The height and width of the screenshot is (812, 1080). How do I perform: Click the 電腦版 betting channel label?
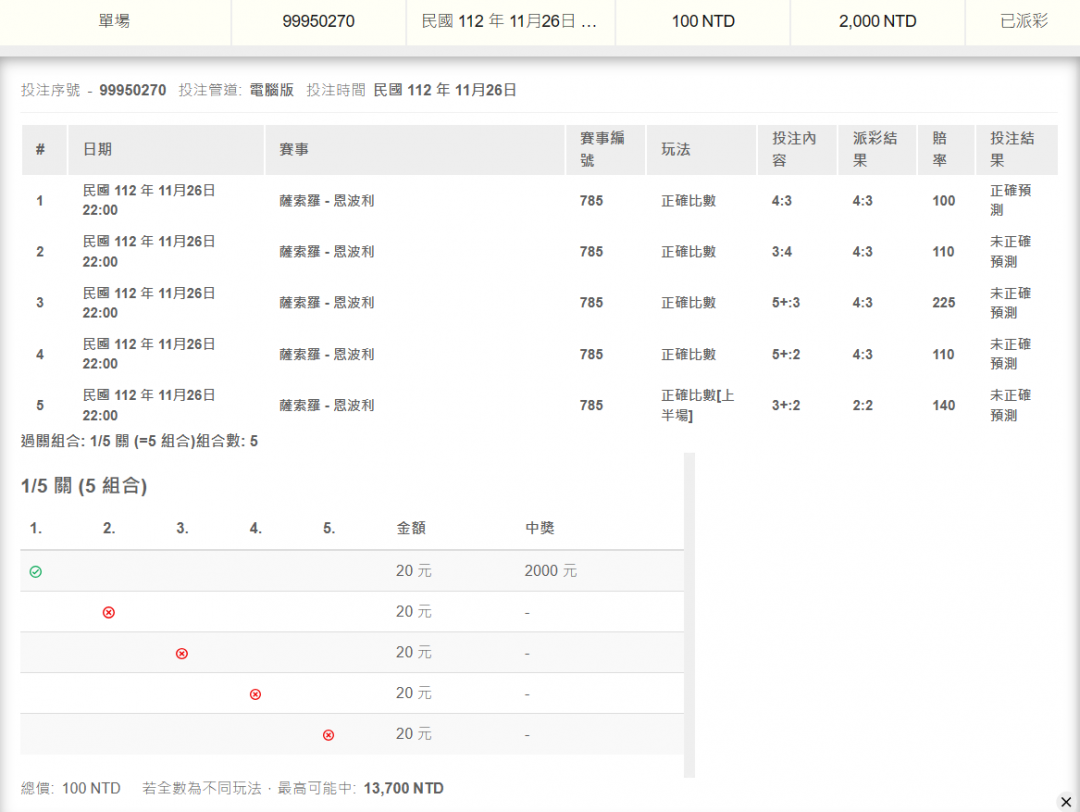[271, 90]
